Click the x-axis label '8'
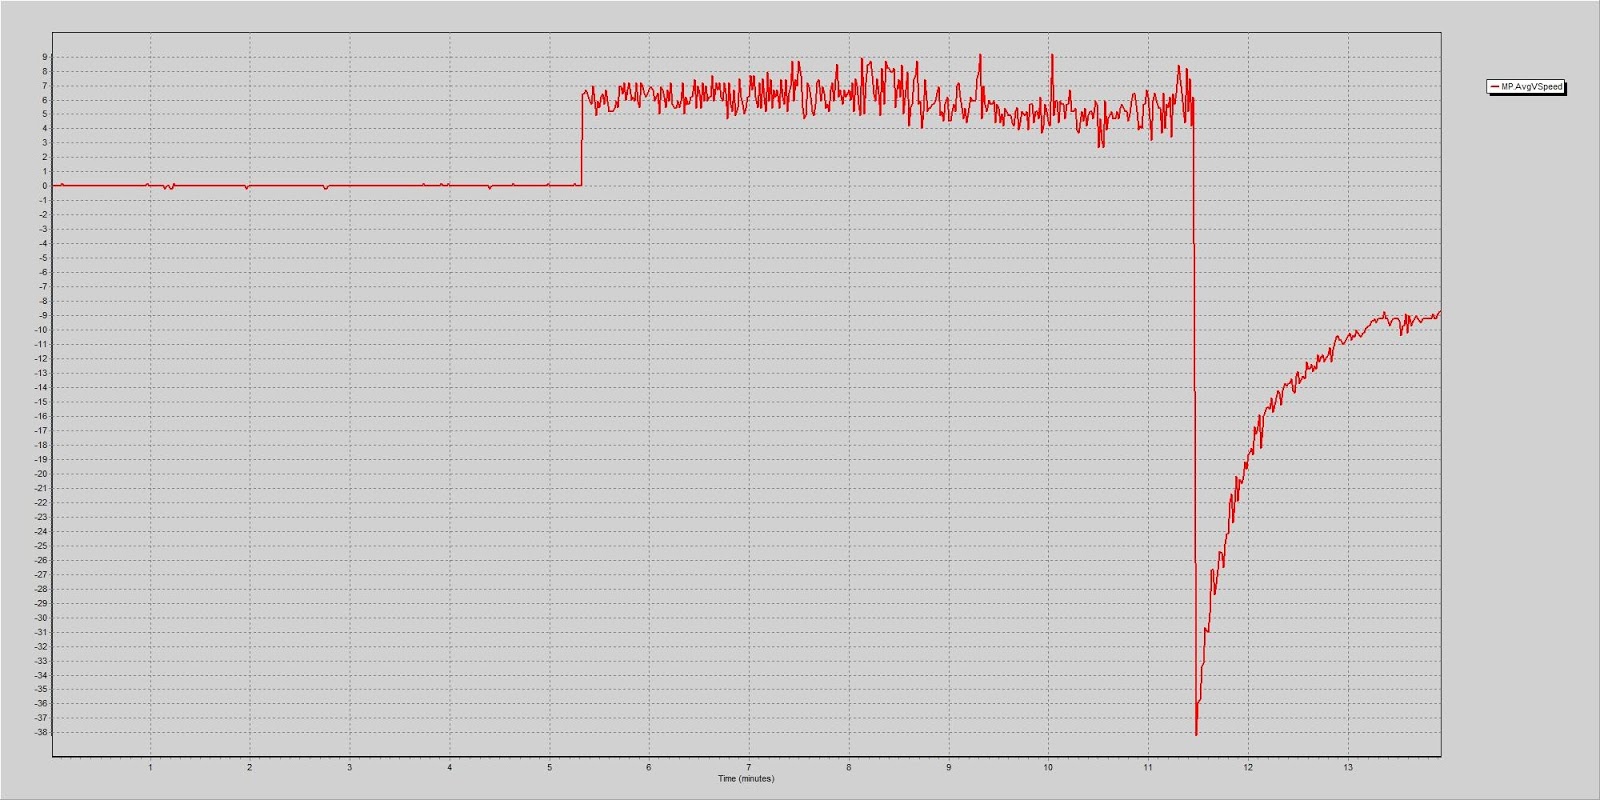 pos(849,767)
